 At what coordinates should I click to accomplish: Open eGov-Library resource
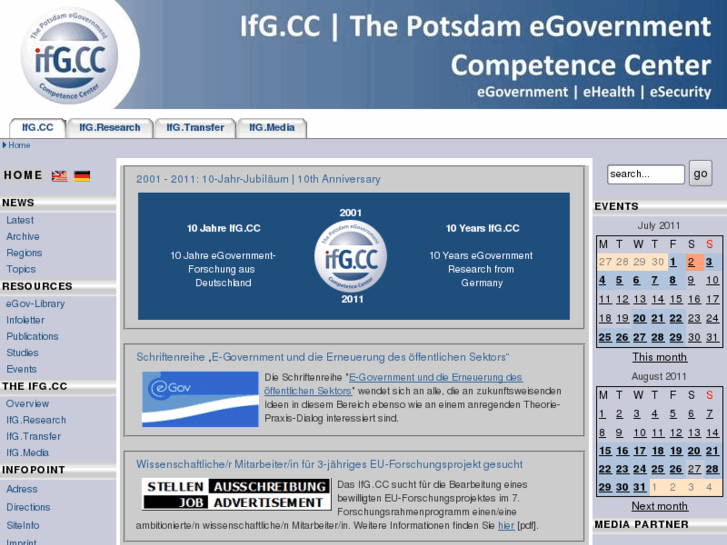(35, 304)
